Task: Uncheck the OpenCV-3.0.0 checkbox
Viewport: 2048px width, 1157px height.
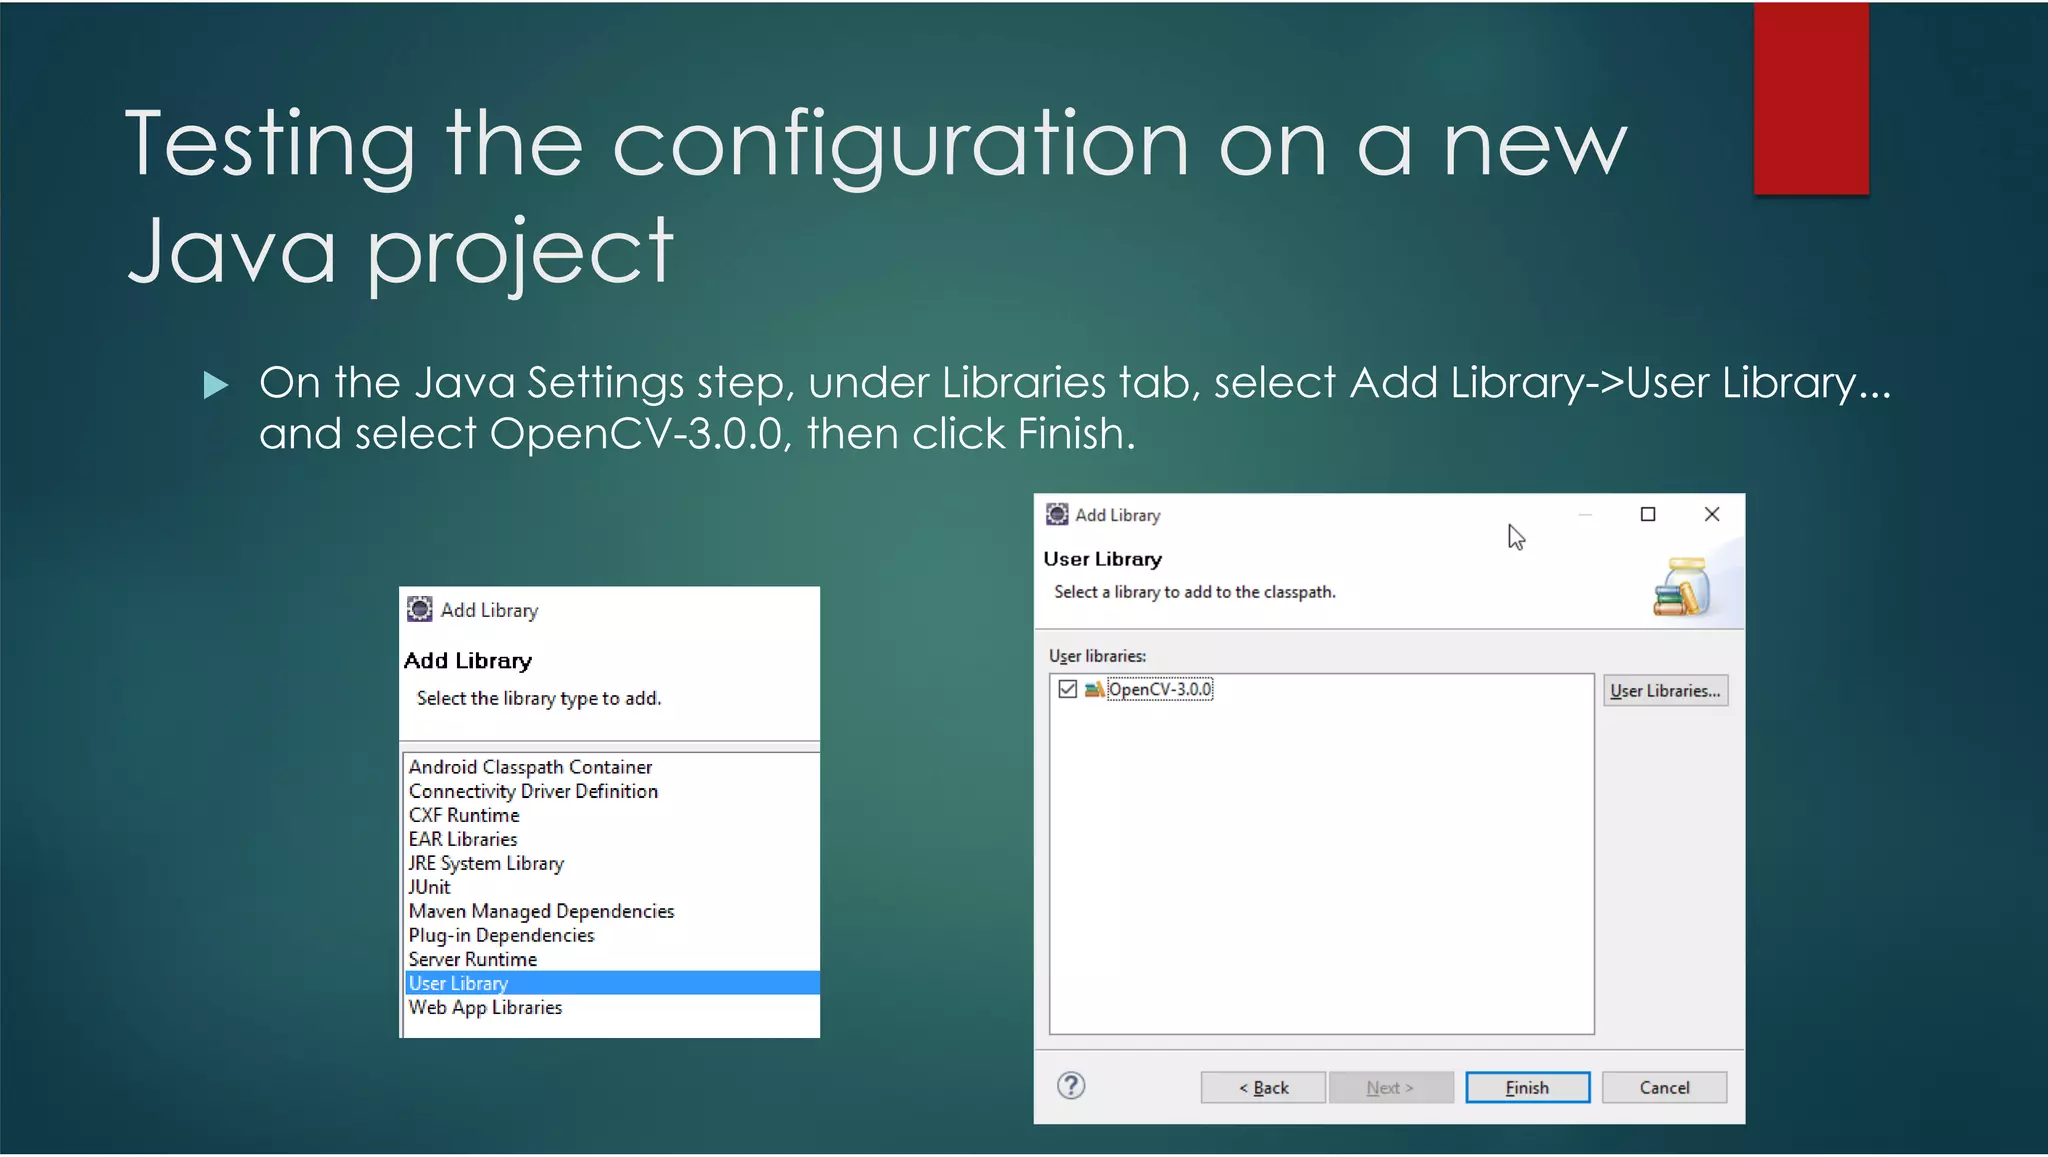Action: tap(1067, 689)
